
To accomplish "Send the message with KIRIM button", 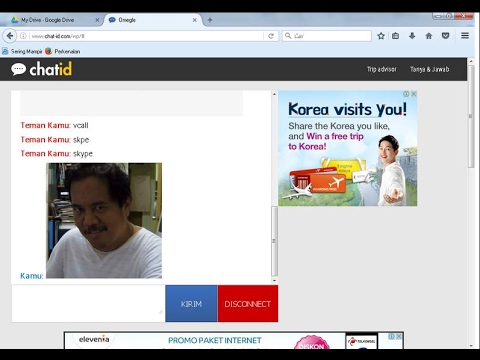I will coord(191,304).
